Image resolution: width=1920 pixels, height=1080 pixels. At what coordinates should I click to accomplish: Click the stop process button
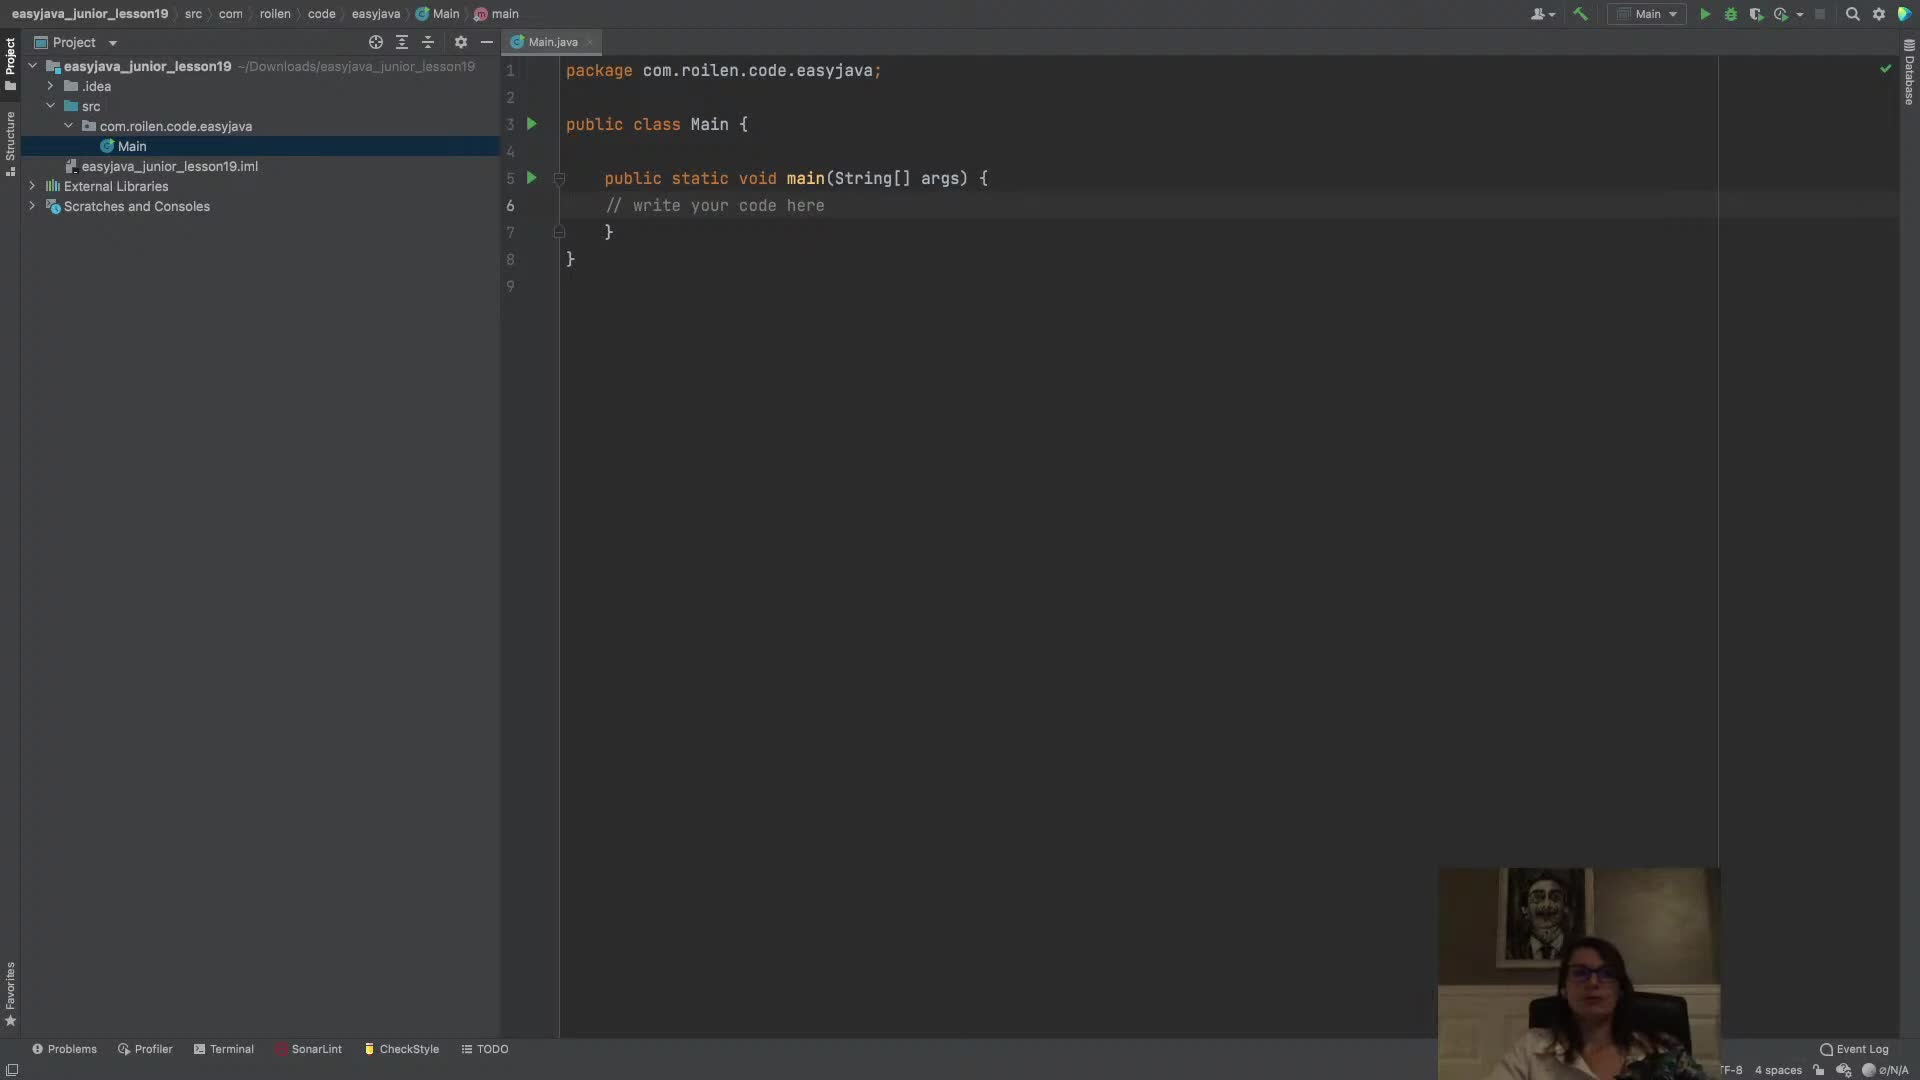(x=1820, y=14)
